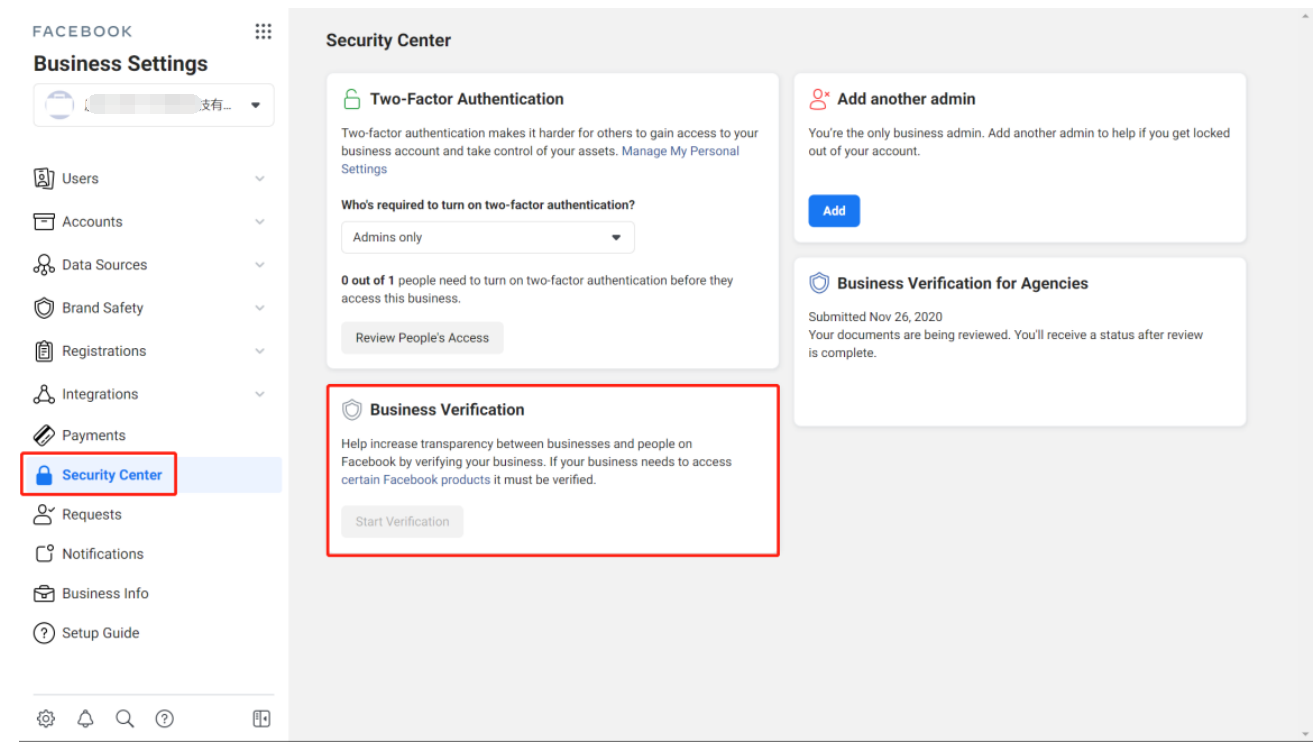The image size is (1314, 742).
Task: Open the notifications bell icon
Action: (86, 718)
